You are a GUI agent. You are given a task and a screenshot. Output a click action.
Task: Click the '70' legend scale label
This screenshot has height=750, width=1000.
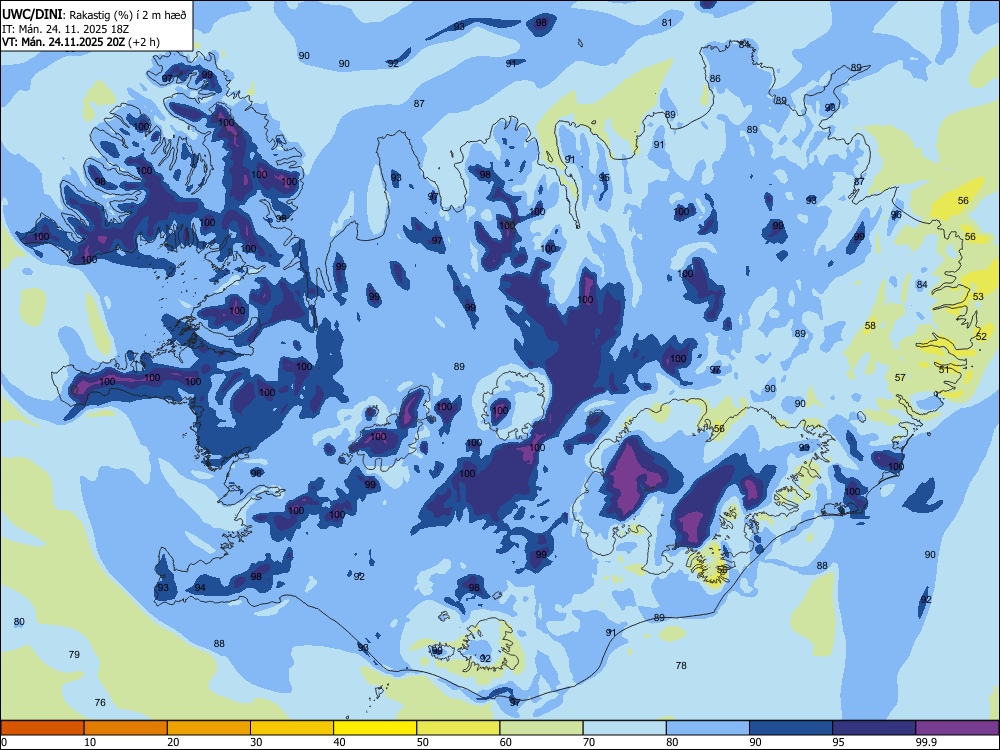click(x=589, y=742)
